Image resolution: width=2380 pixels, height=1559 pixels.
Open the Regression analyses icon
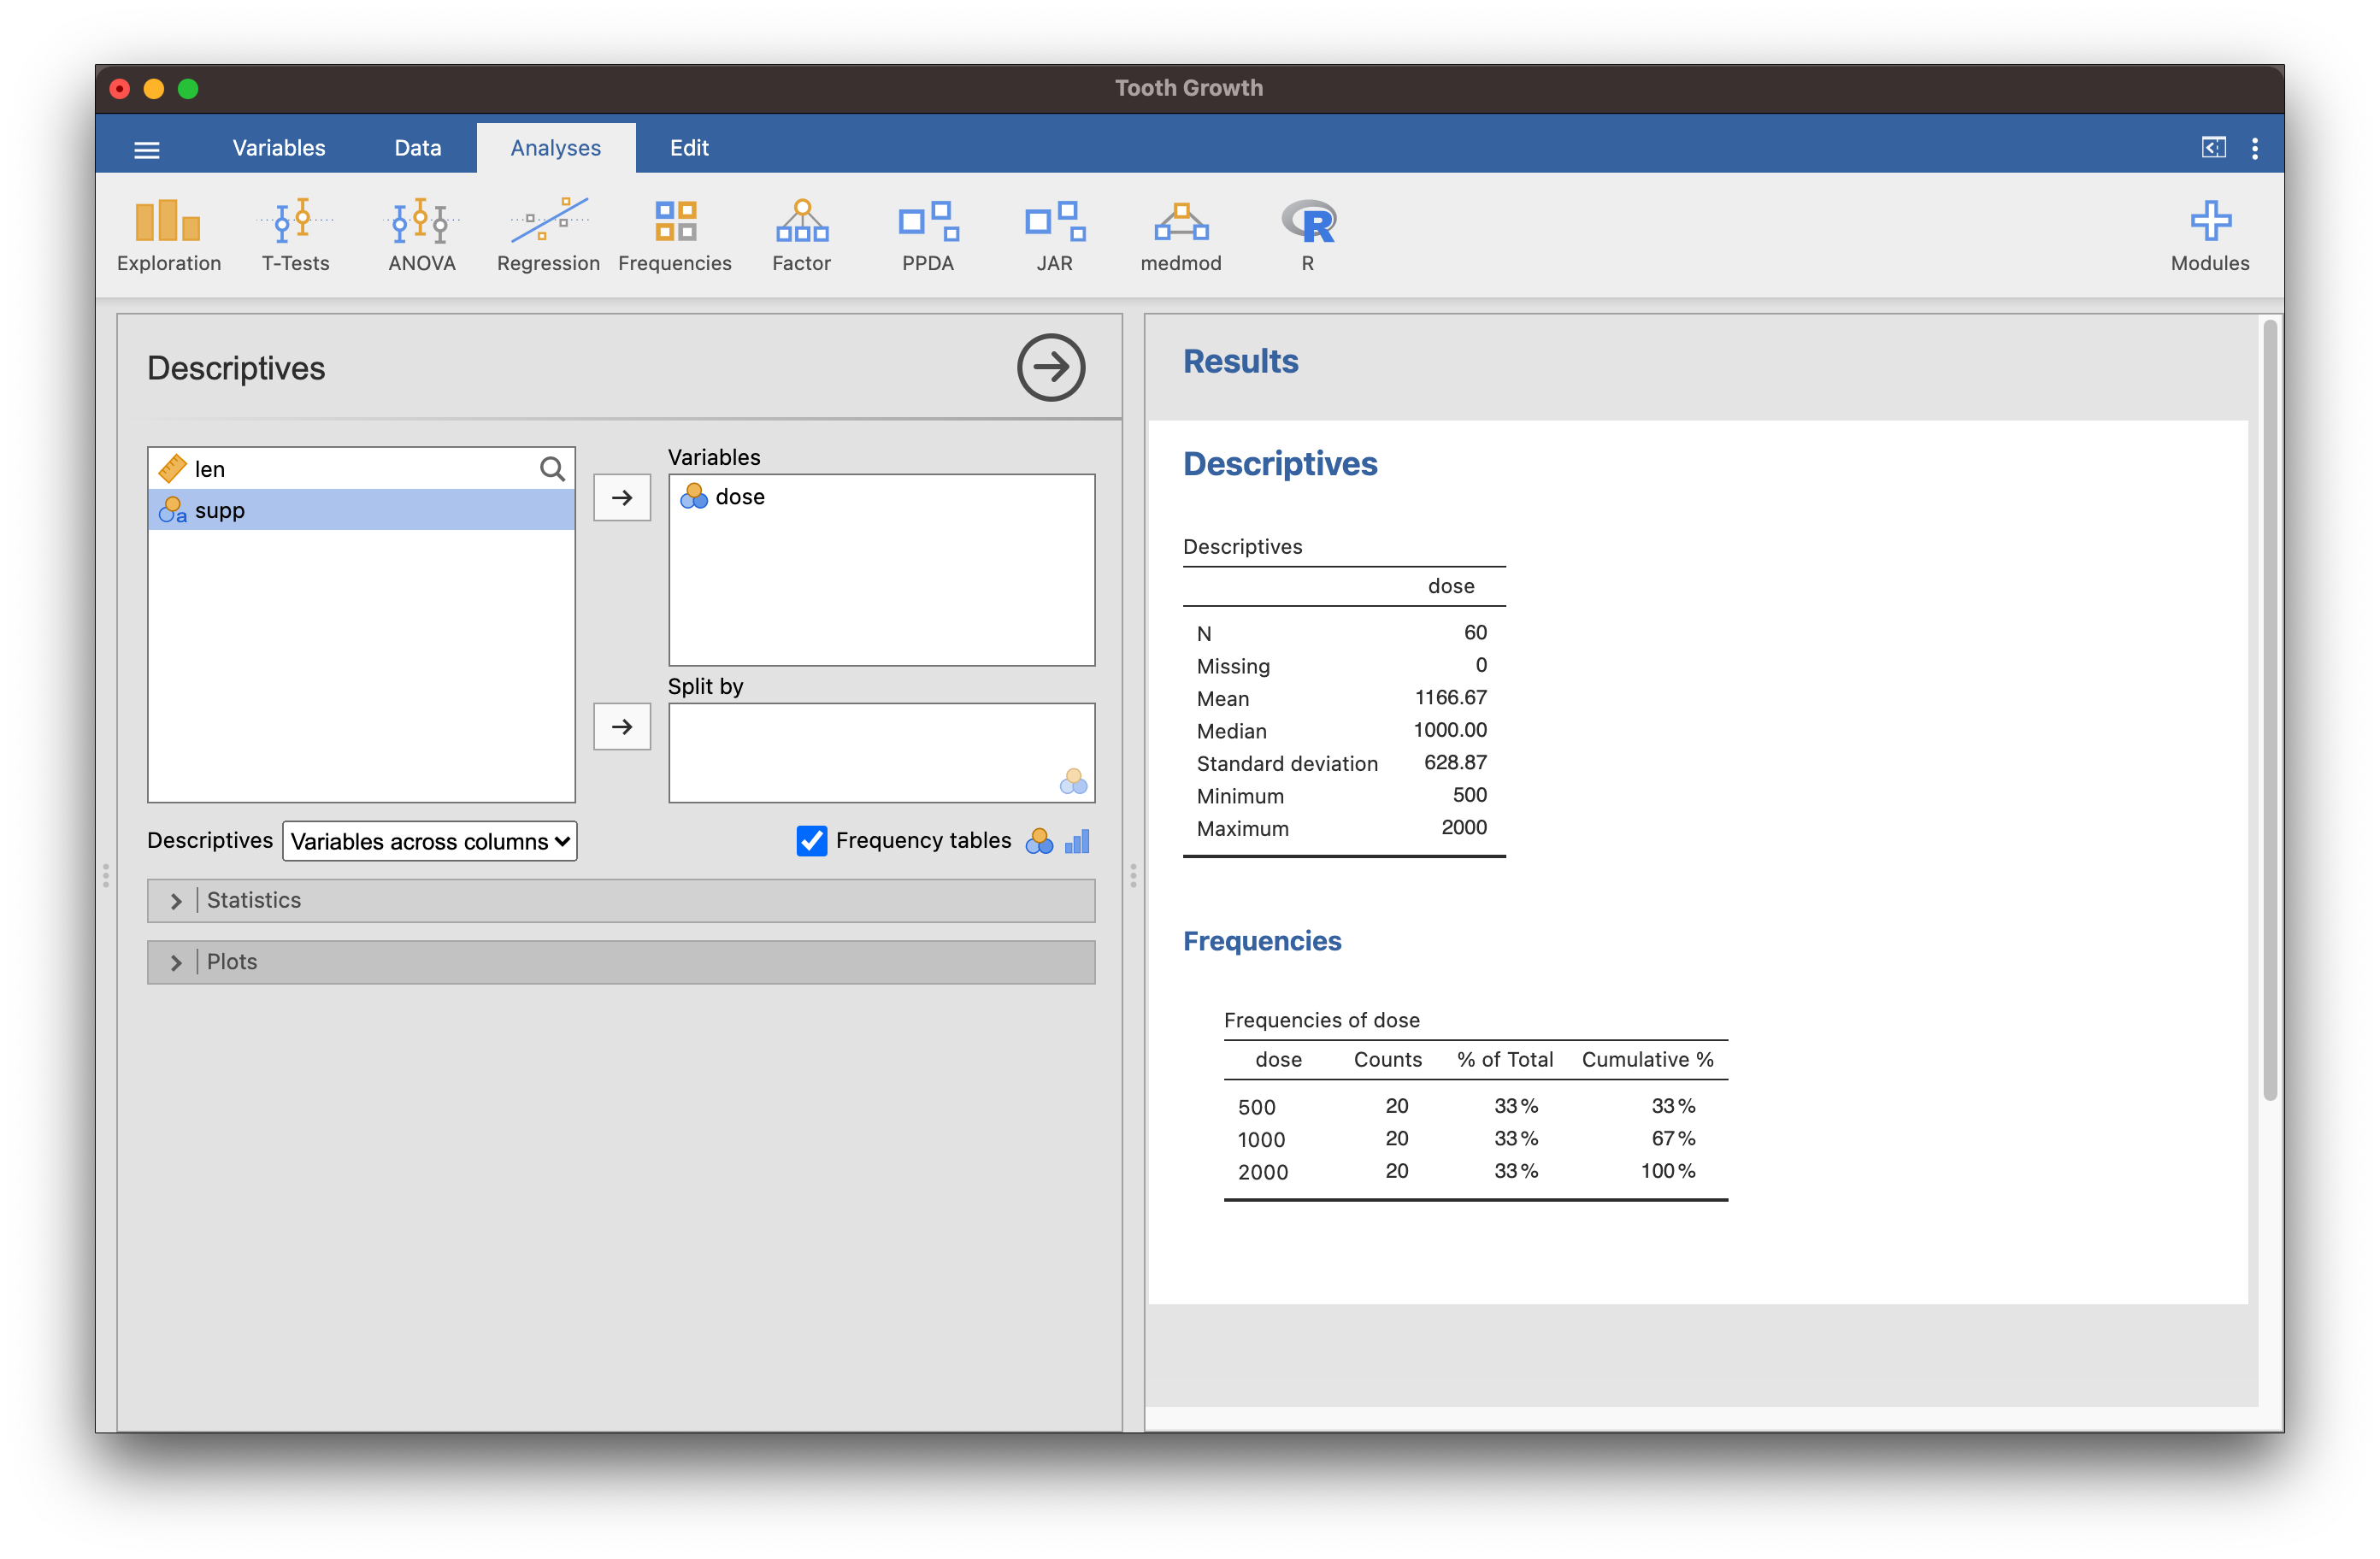pyautogui.click(x=548, y=235)
